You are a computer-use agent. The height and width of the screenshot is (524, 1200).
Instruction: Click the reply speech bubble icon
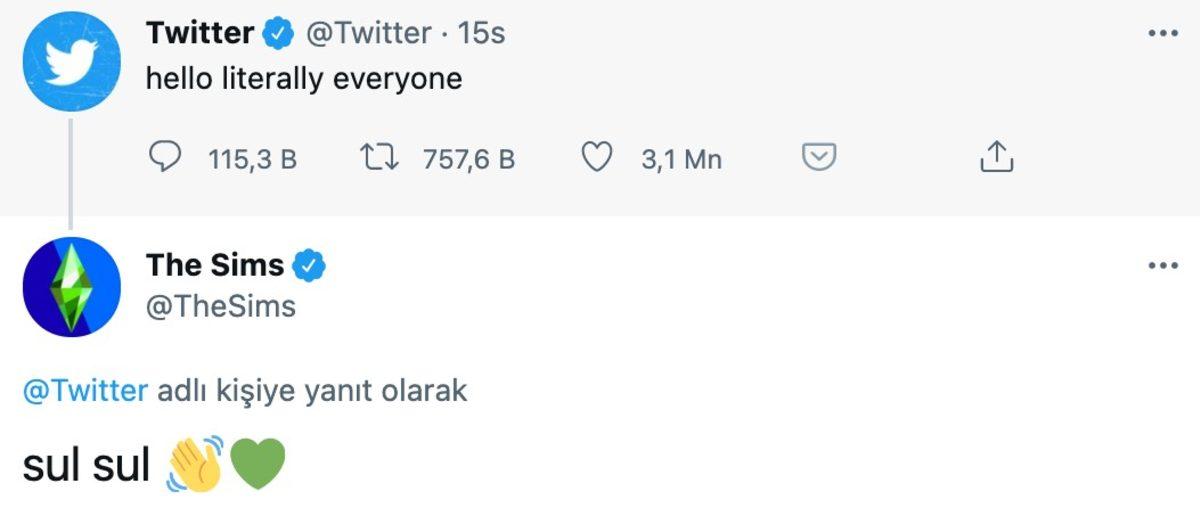point(165,158)
